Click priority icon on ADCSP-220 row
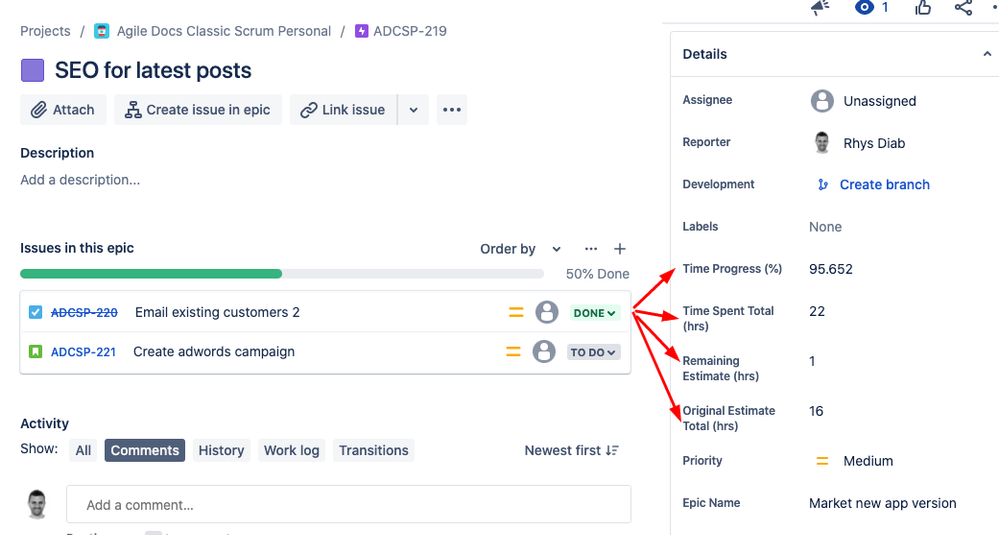 coord(516,312)
